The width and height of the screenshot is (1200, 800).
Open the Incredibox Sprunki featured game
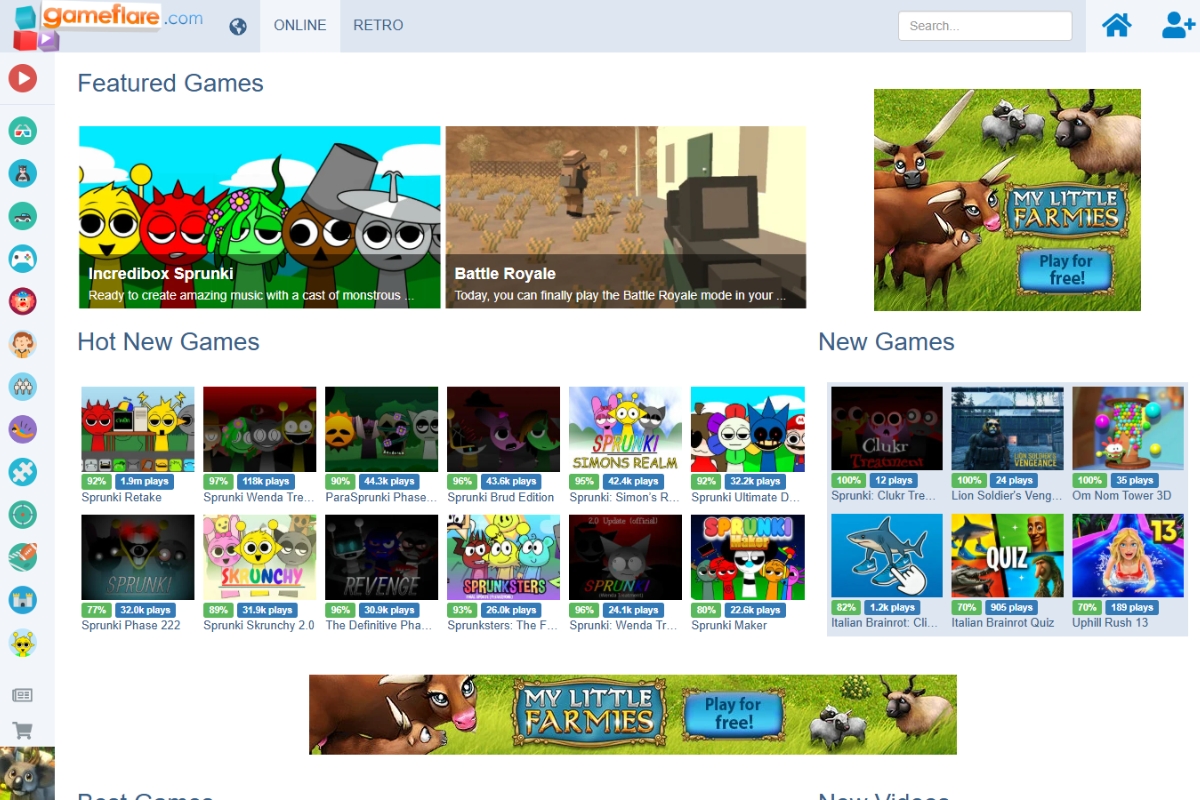coord(259,217)
